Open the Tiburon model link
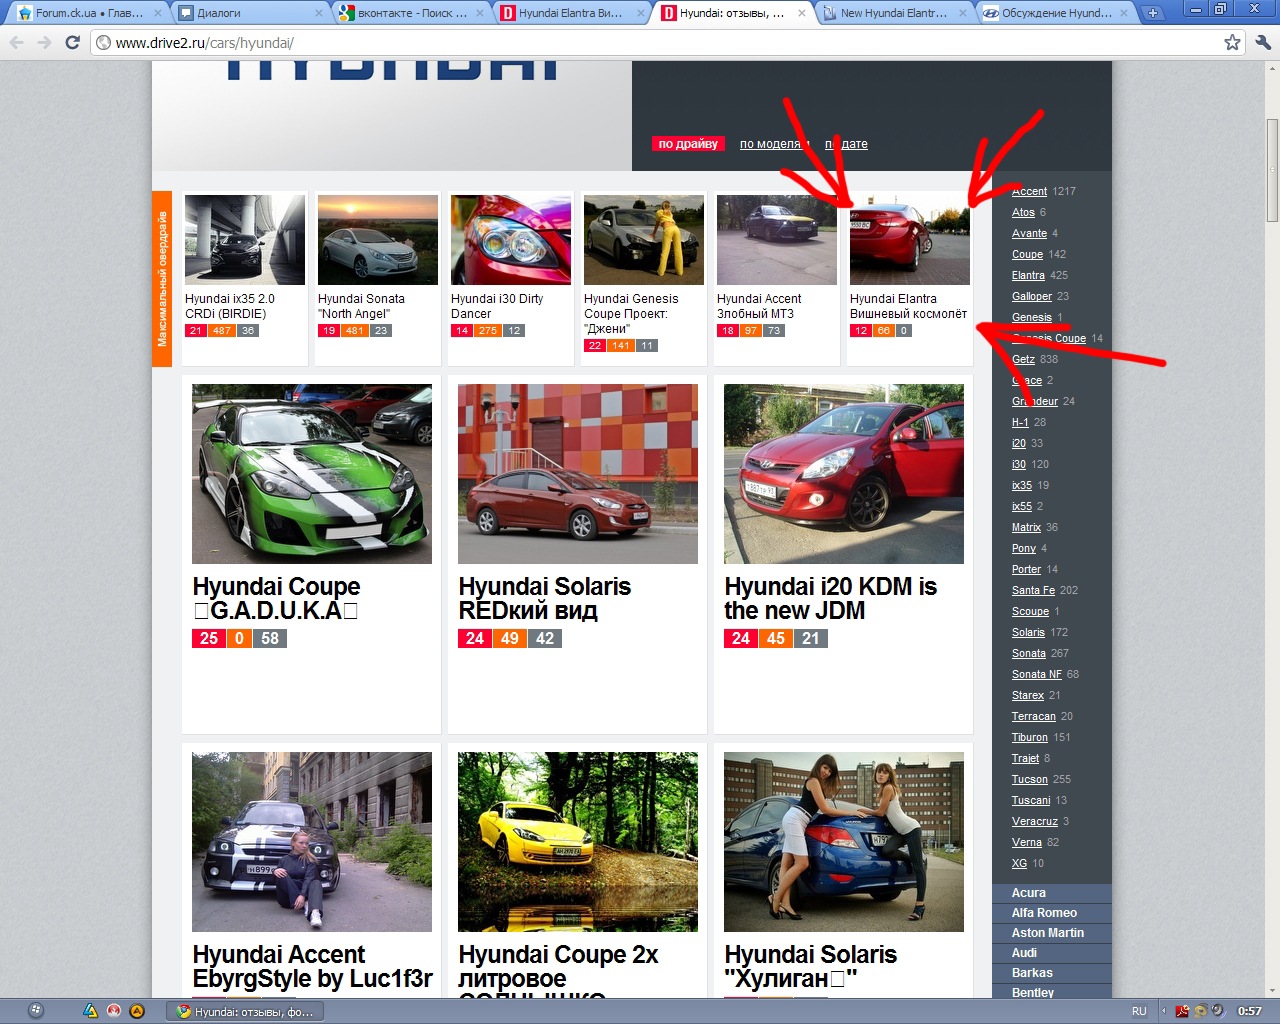This screenshot has height=1024, width=1280. [x=1030, y=737]
